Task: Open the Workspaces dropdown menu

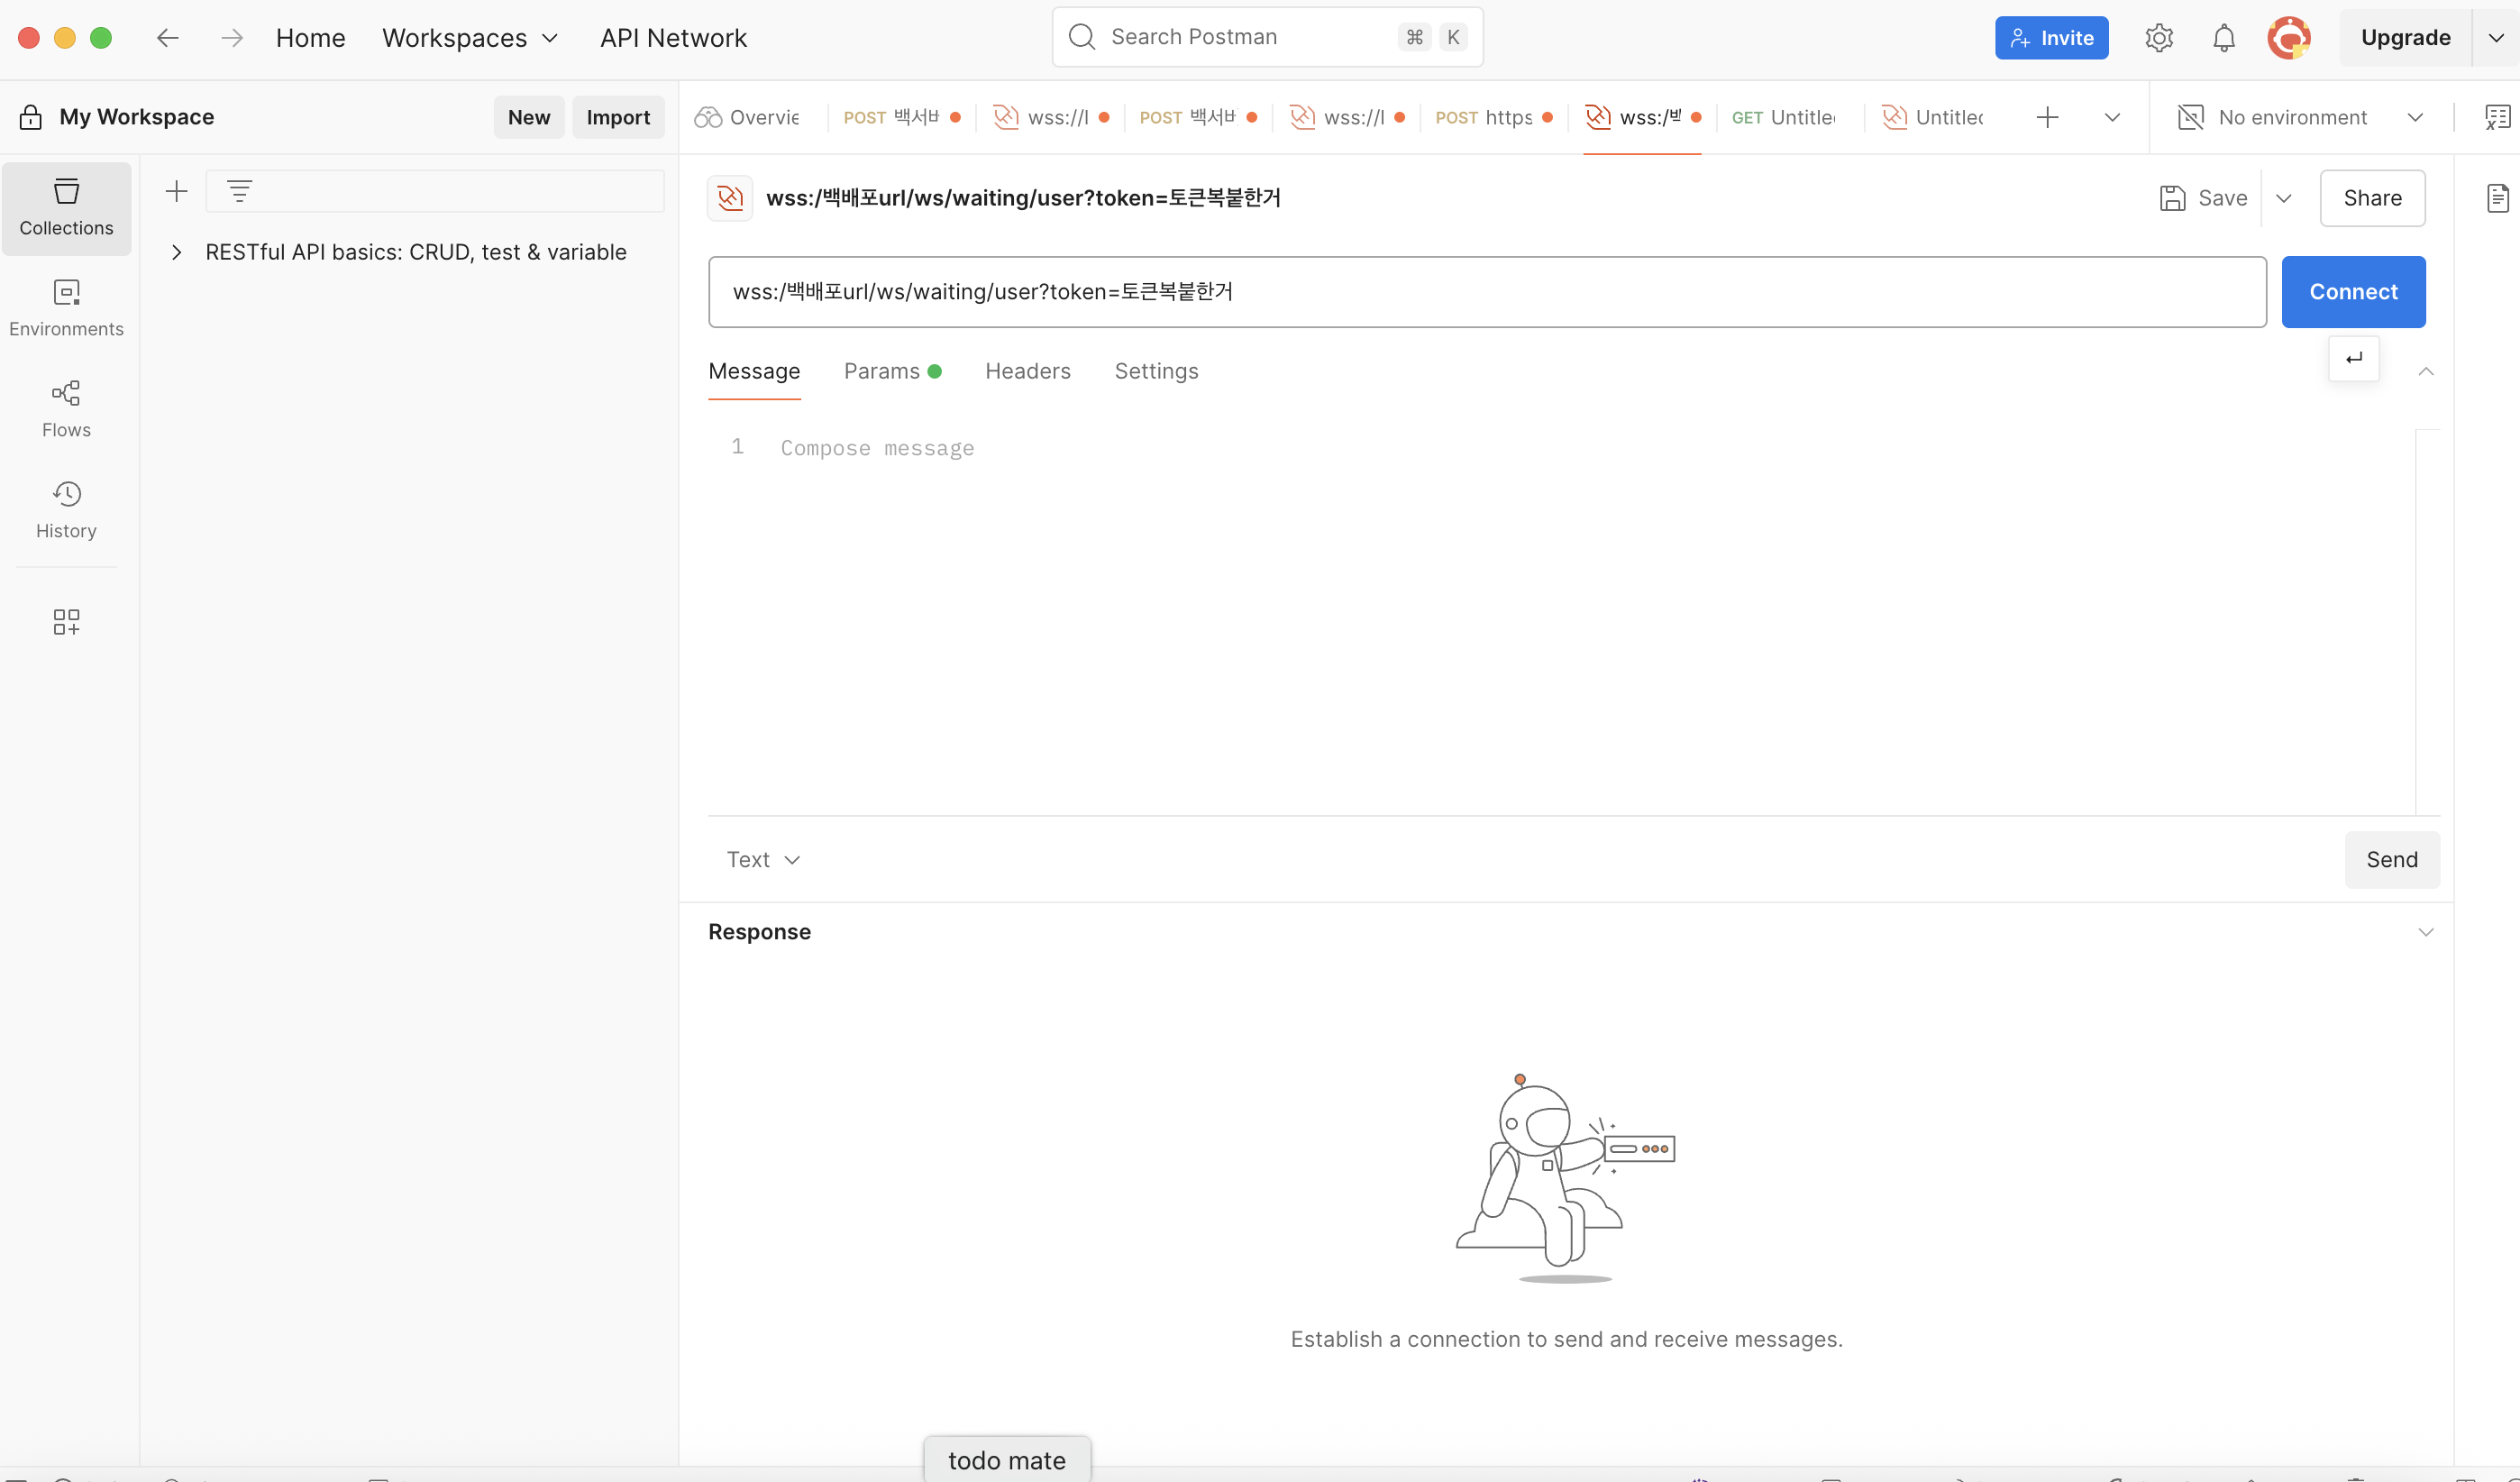Action: 469,38
